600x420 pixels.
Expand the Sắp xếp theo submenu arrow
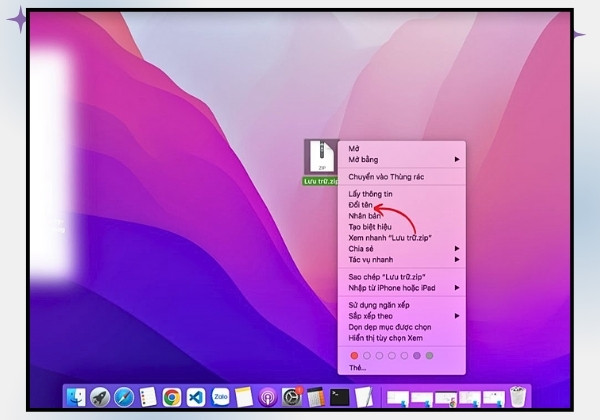[x=457, y=316]
